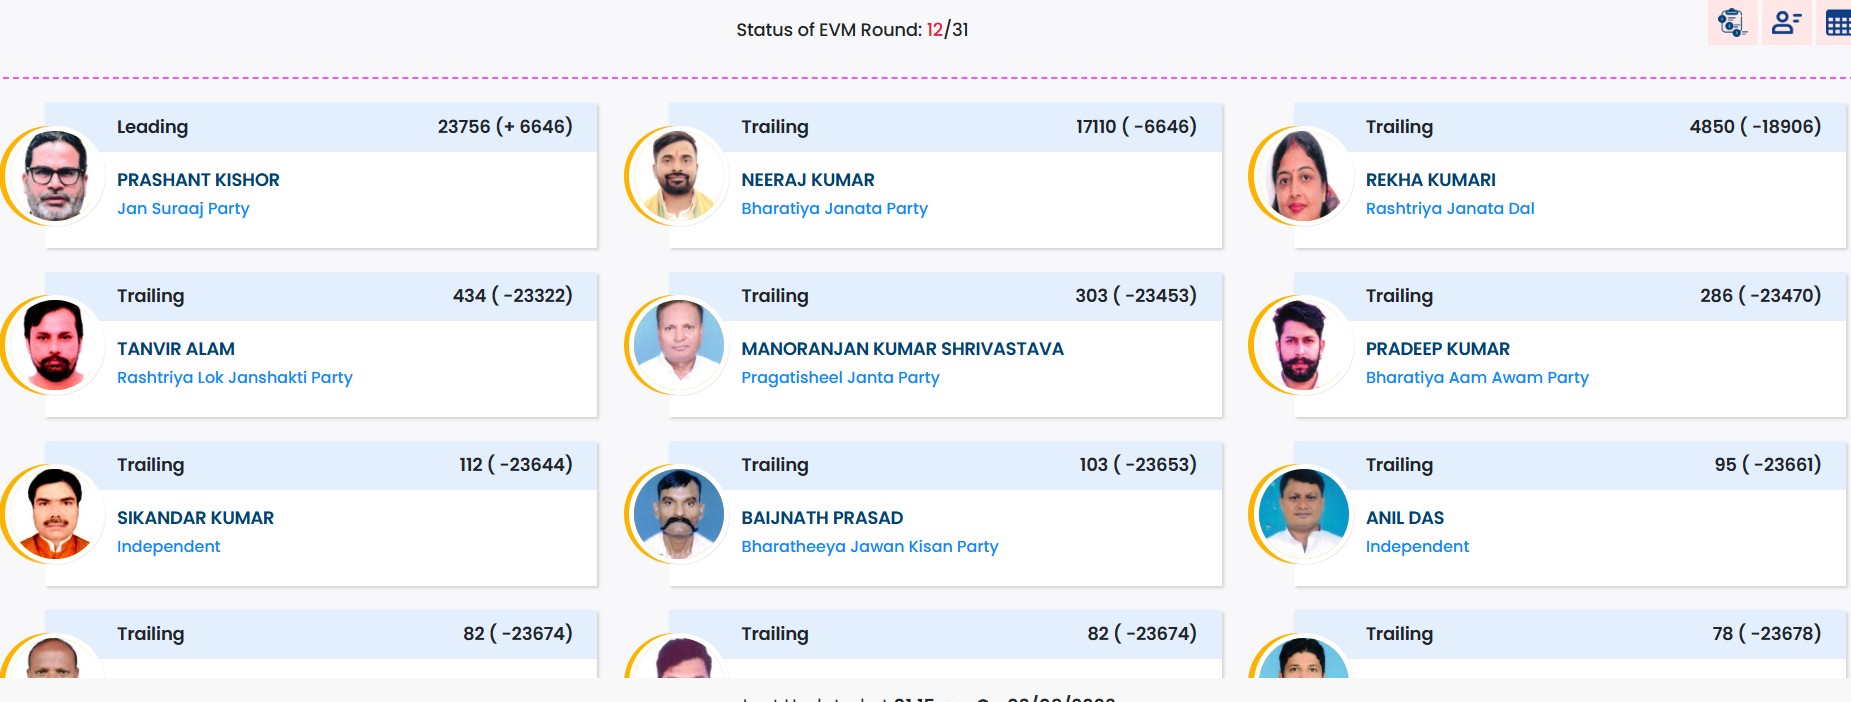Select the PRASHANT KISHOR name
This screenshot has width=1851, height=702.
pos(198,180)
